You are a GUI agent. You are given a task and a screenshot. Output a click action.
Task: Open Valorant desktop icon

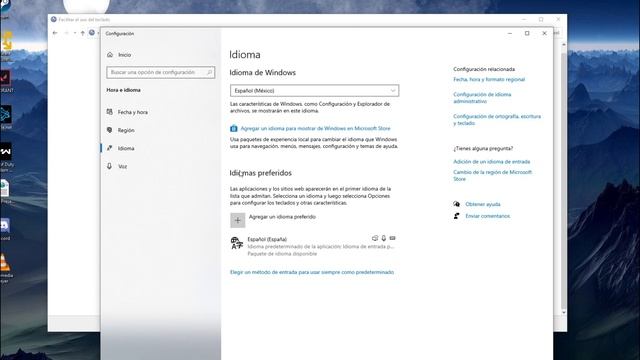tap(6, 81)
